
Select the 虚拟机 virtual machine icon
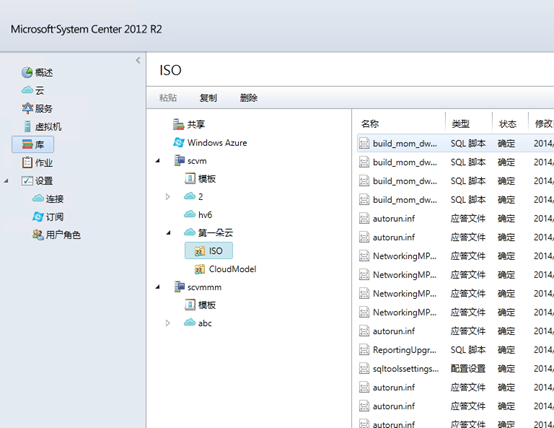pyautogui.click(x=27, y=126)
